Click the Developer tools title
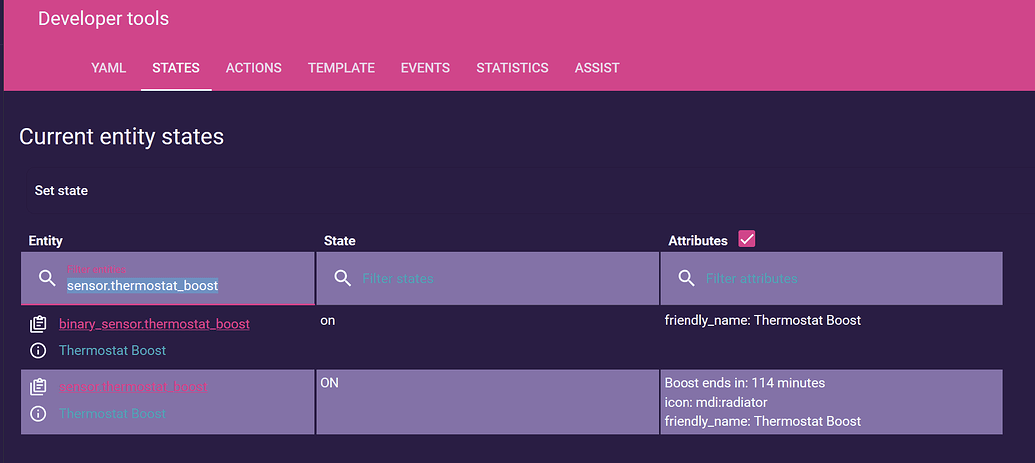The width and height of the screenshot is (1035, 463). coord(104,18)
